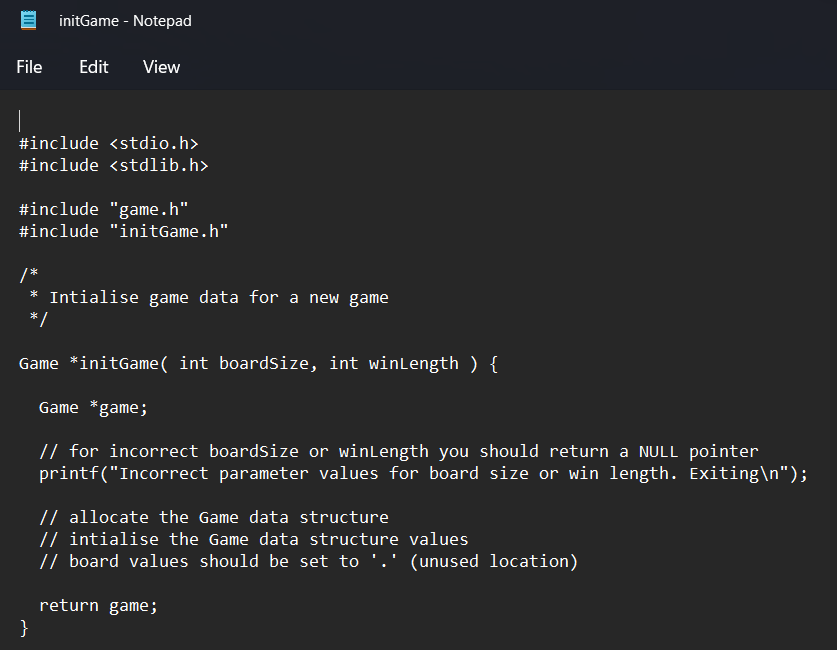The height and width of the screenshot is (650, 837).
Task: Click the 'return game;' line
Action: [98, 605]
